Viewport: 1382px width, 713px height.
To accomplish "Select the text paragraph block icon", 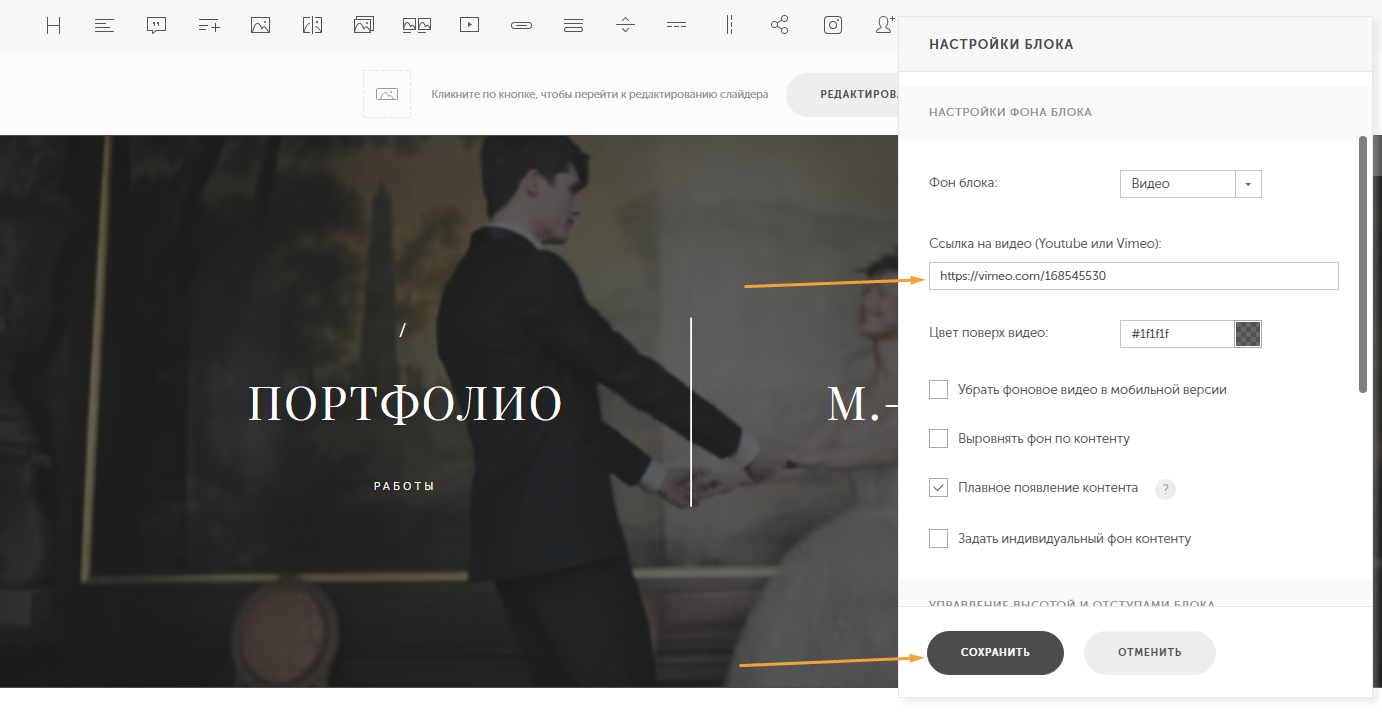I will click(x=104, y=26).
